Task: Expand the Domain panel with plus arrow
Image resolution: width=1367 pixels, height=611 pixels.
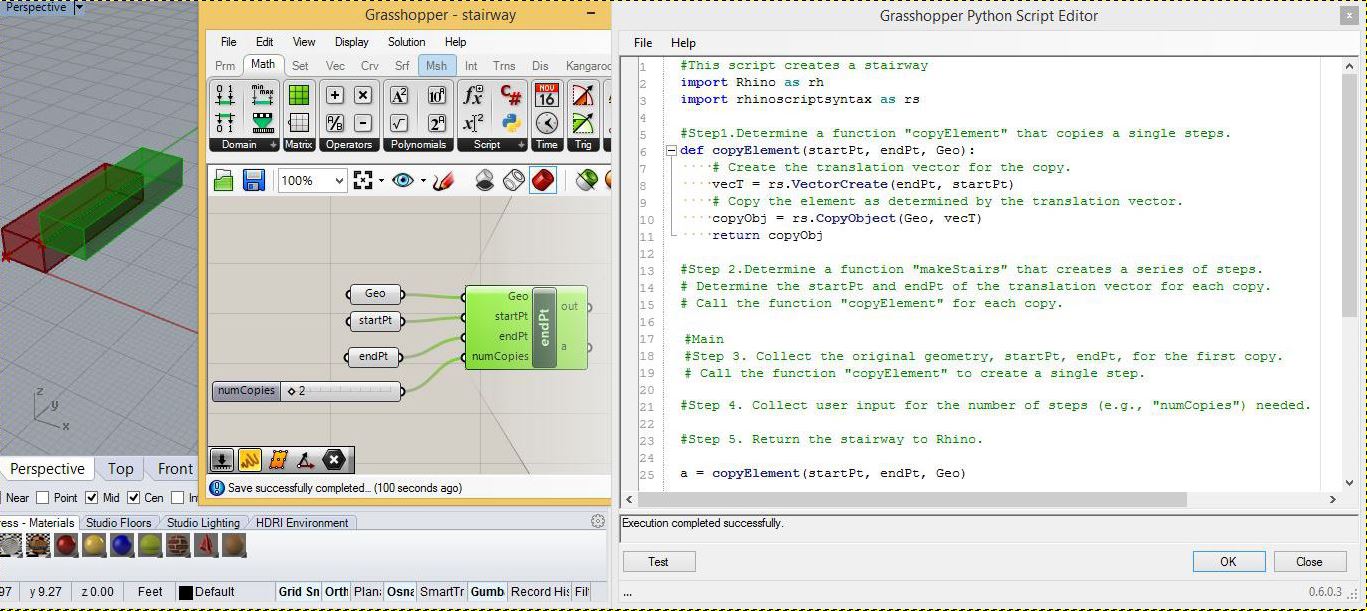Action: (273, 145)
